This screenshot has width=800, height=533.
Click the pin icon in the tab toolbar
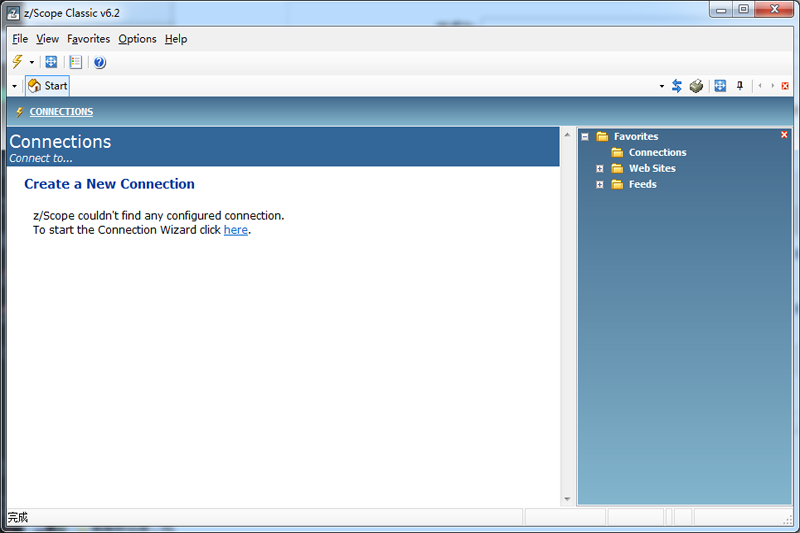click(740, 86)
